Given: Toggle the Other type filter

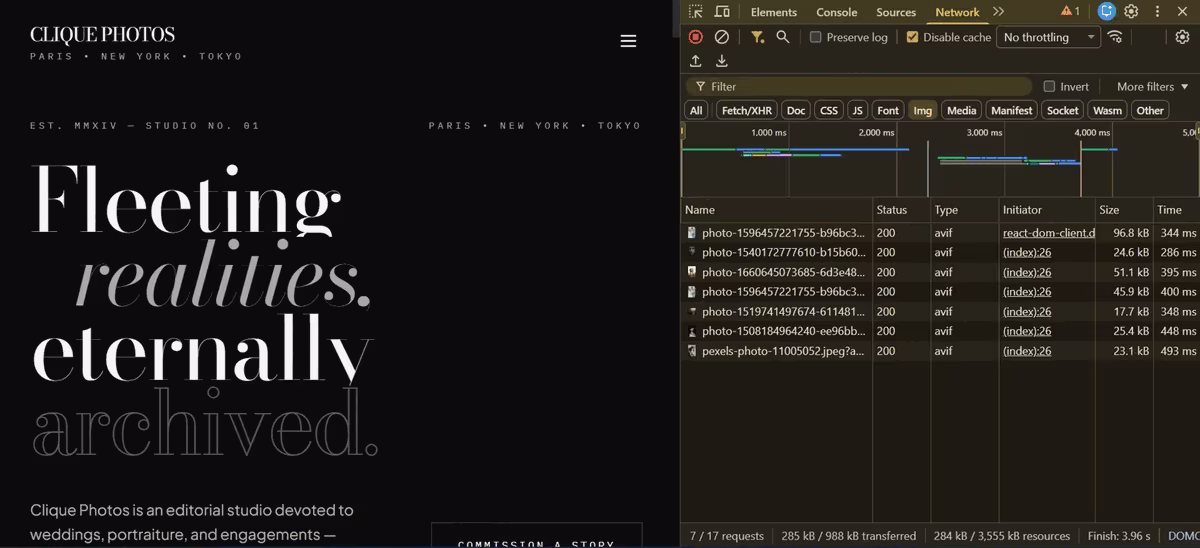Looking at the screenshot, I should (1150, 110).
